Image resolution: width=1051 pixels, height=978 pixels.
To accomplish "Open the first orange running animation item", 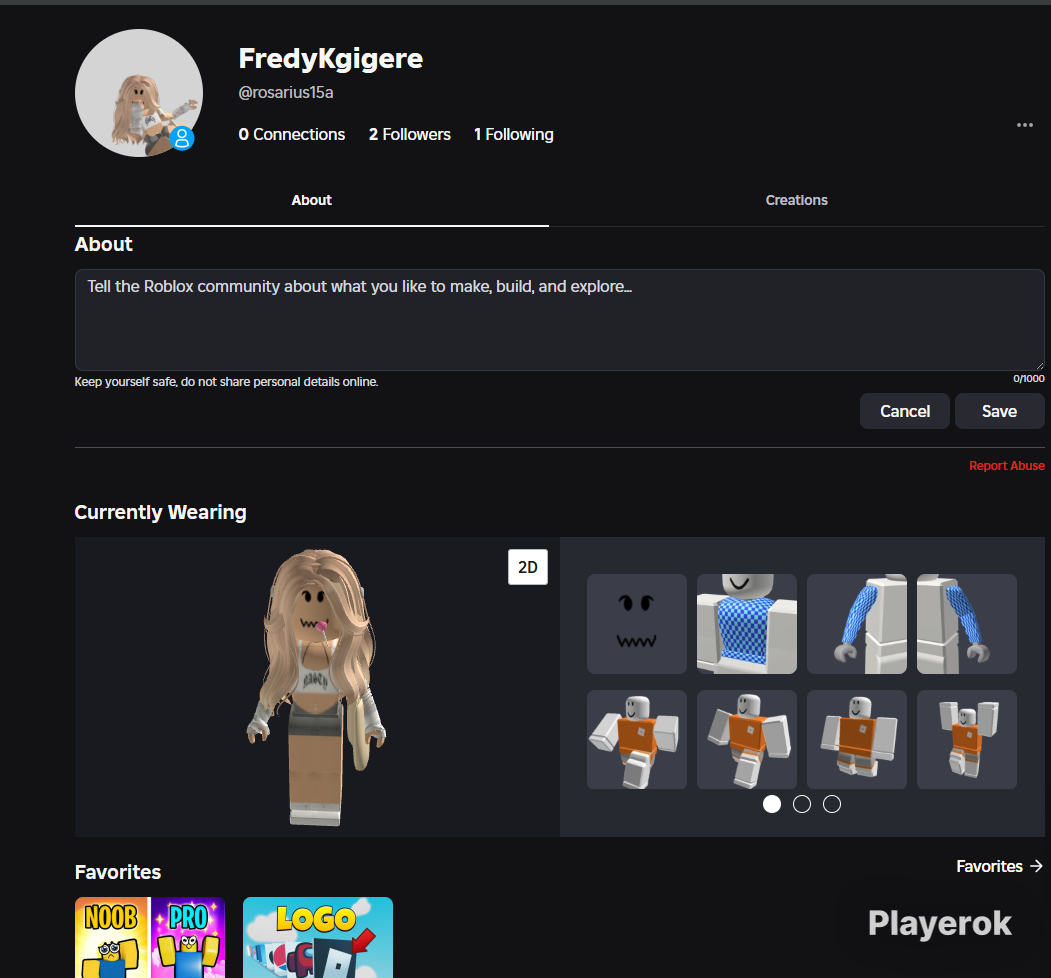I will [637, 739].
